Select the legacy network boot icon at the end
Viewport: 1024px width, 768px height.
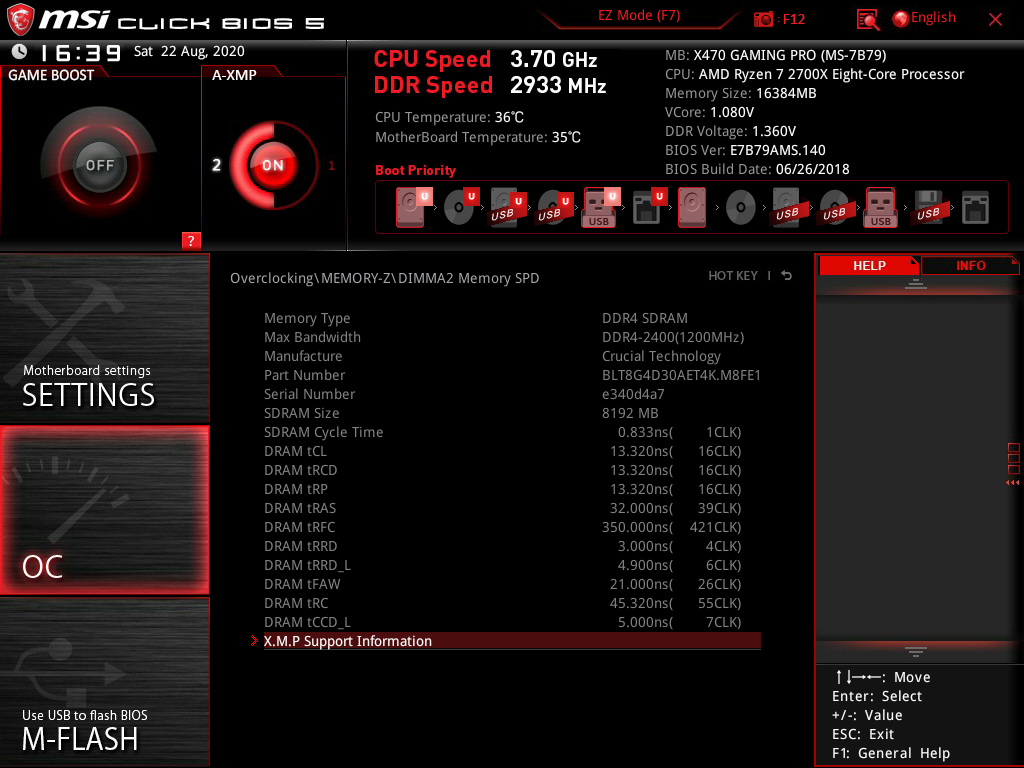coord(975,207)
